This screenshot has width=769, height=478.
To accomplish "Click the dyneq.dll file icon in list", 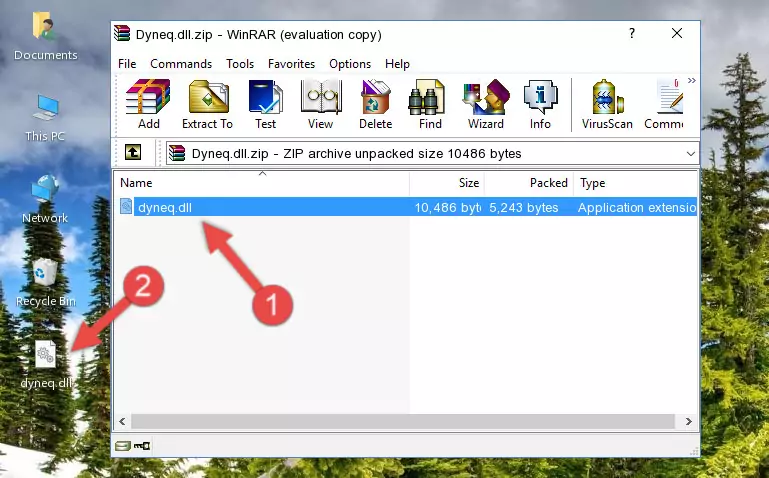I will (x=126, y=207).
